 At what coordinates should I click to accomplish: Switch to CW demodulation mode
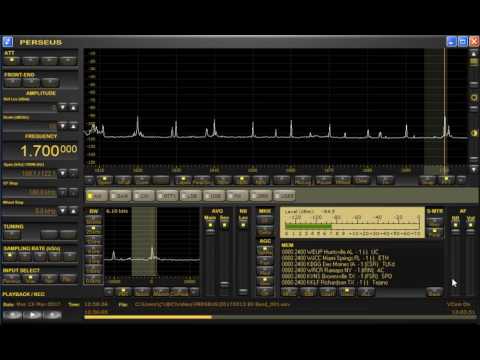point(143,196)
